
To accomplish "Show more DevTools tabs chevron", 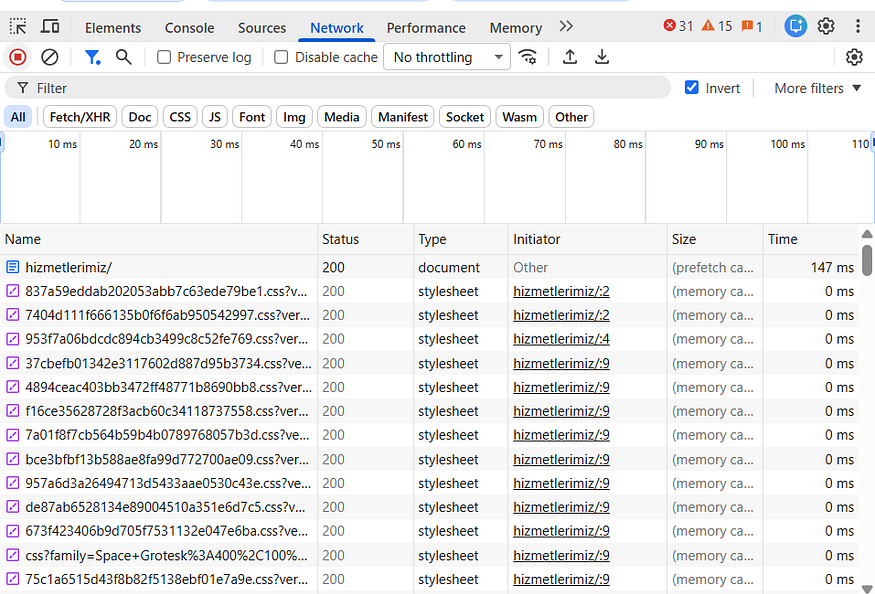I will pos(566,26).
